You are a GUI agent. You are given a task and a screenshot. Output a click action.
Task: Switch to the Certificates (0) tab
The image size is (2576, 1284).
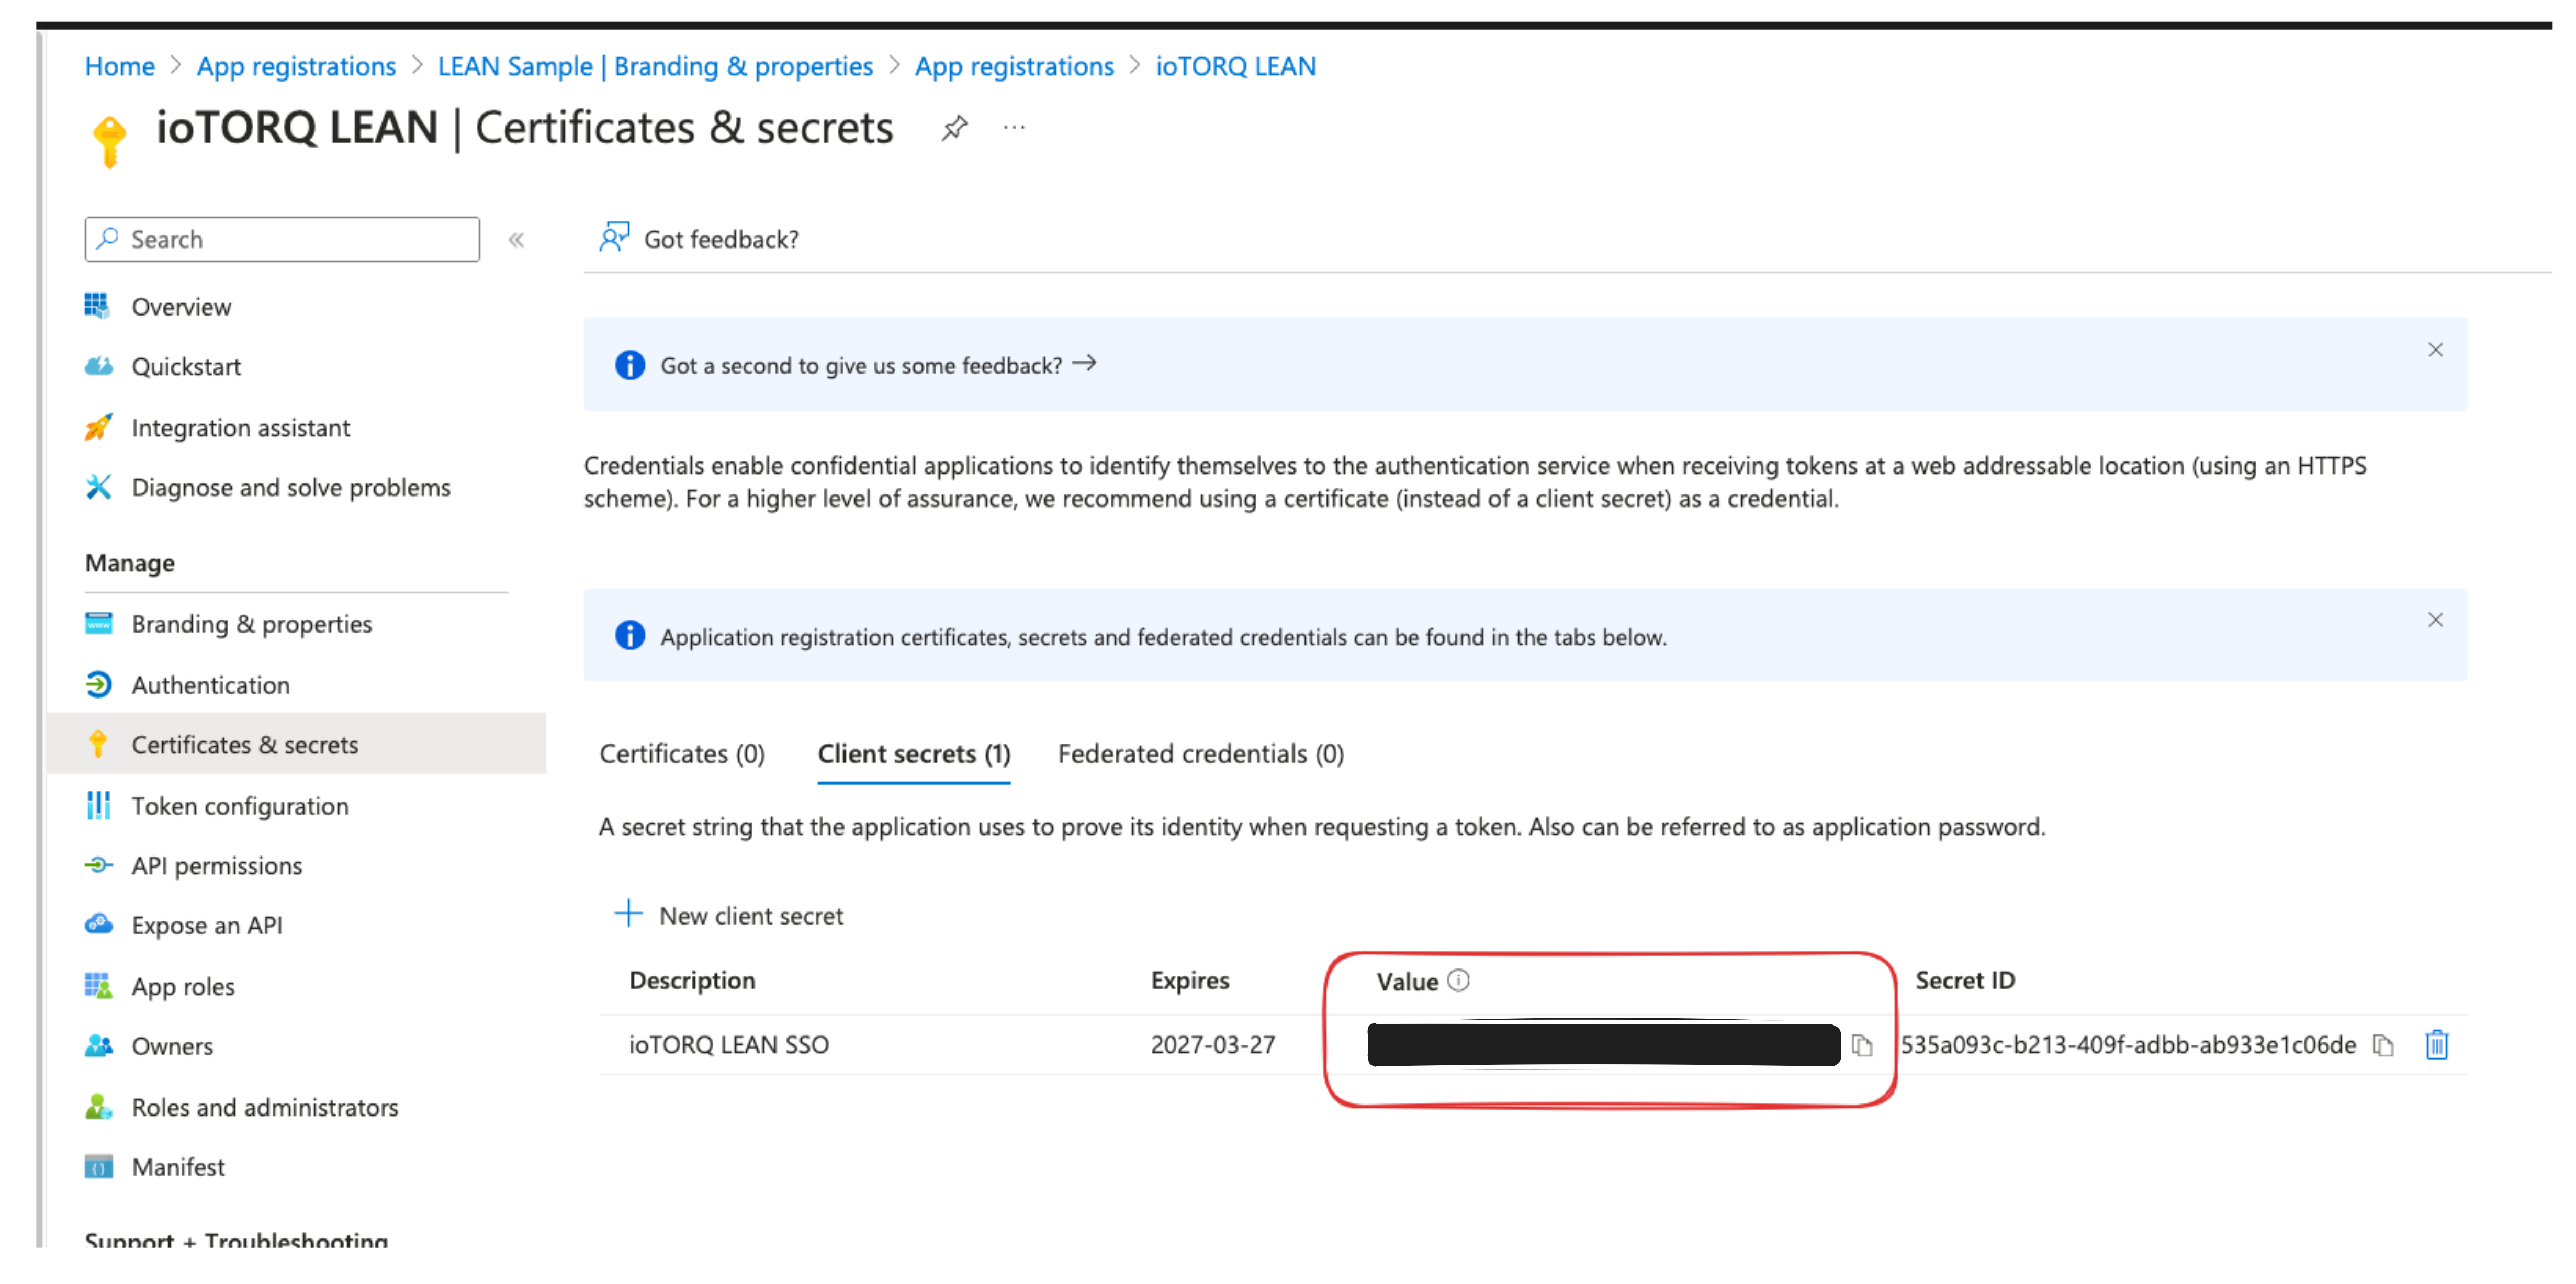pyautogui.click(x=682, y=754)
